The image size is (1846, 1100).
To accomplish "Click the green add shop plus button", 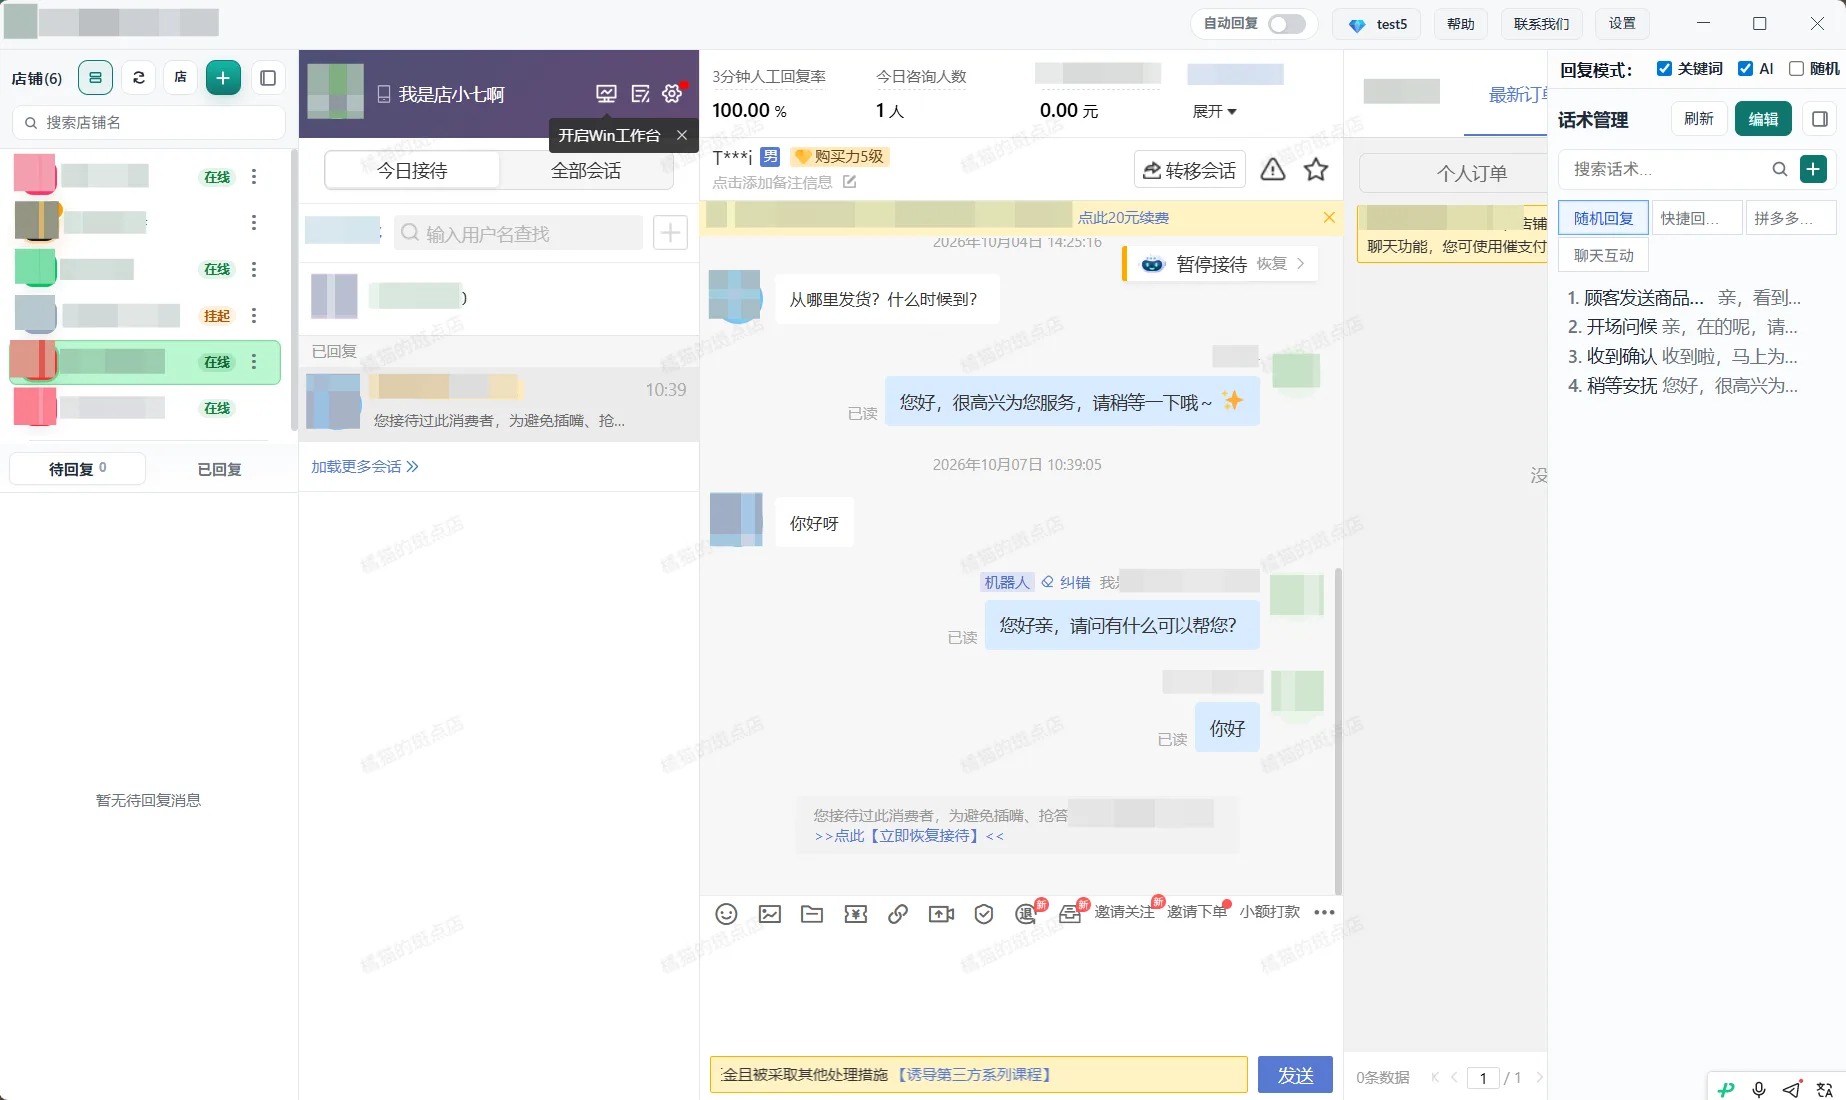I will [223, 78].
